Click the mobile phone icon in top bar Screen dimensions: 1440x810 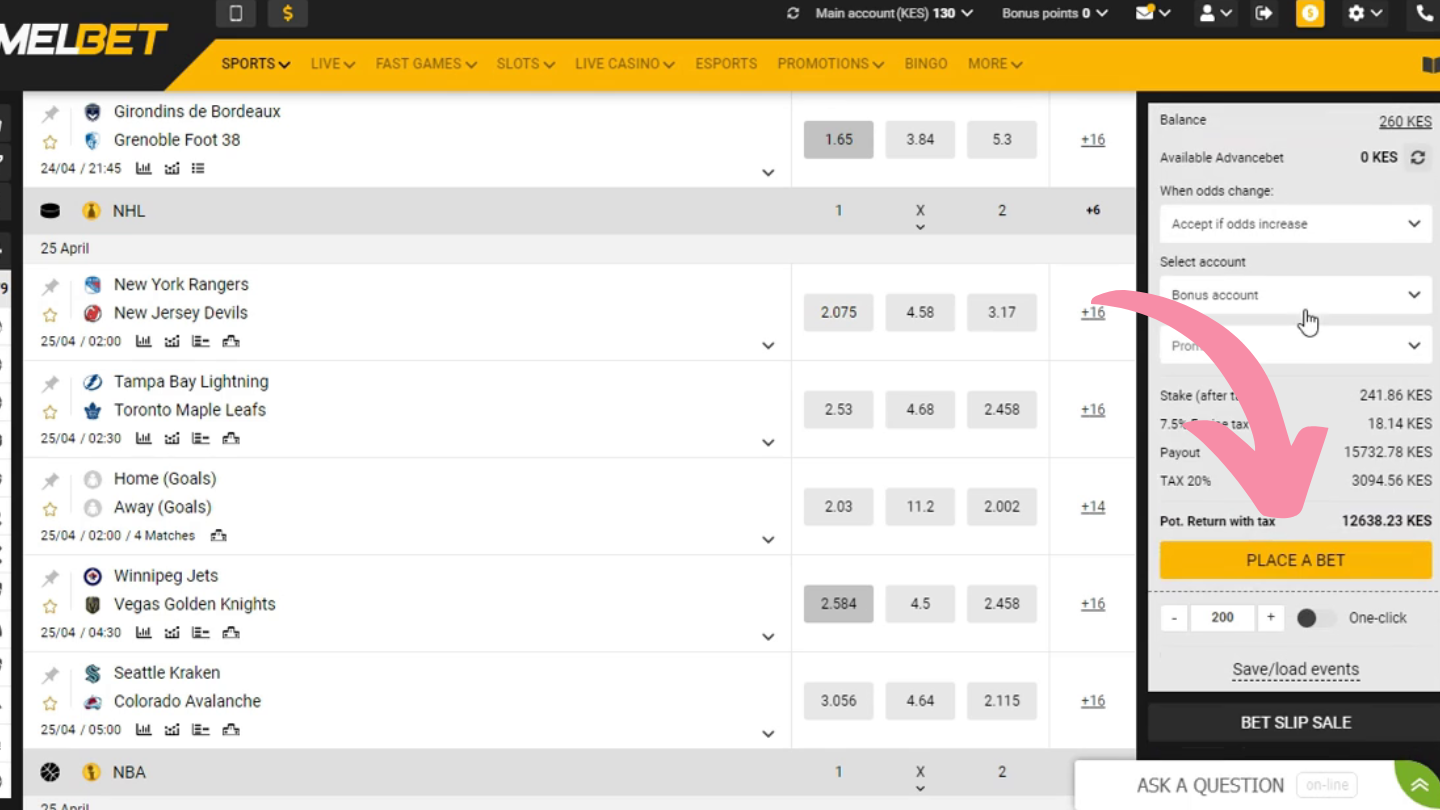(236, 13)
